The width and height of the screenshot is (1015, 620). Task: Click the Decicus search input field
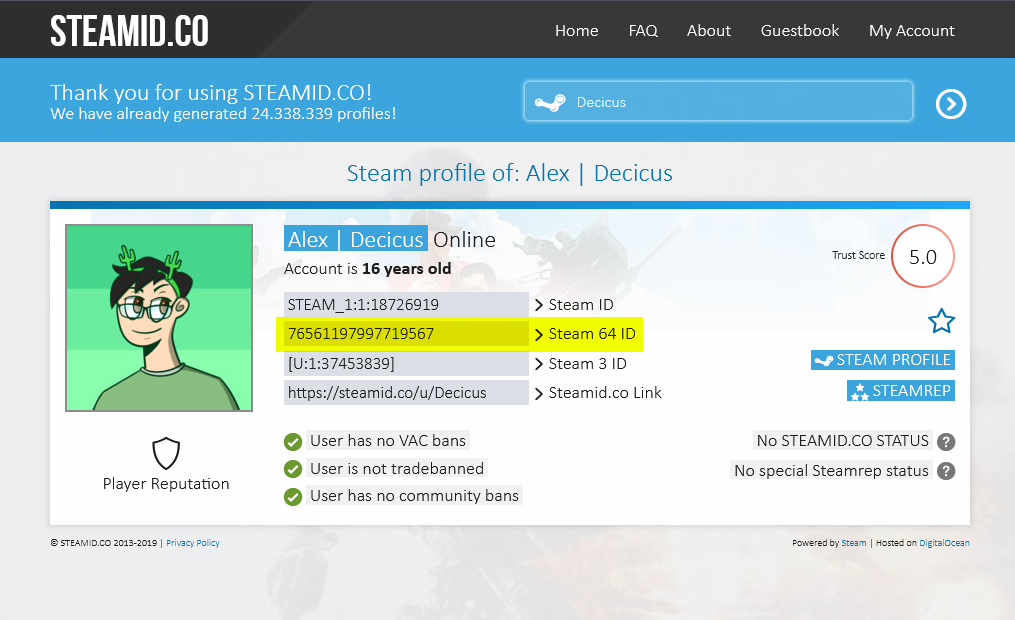click(717, 101)
